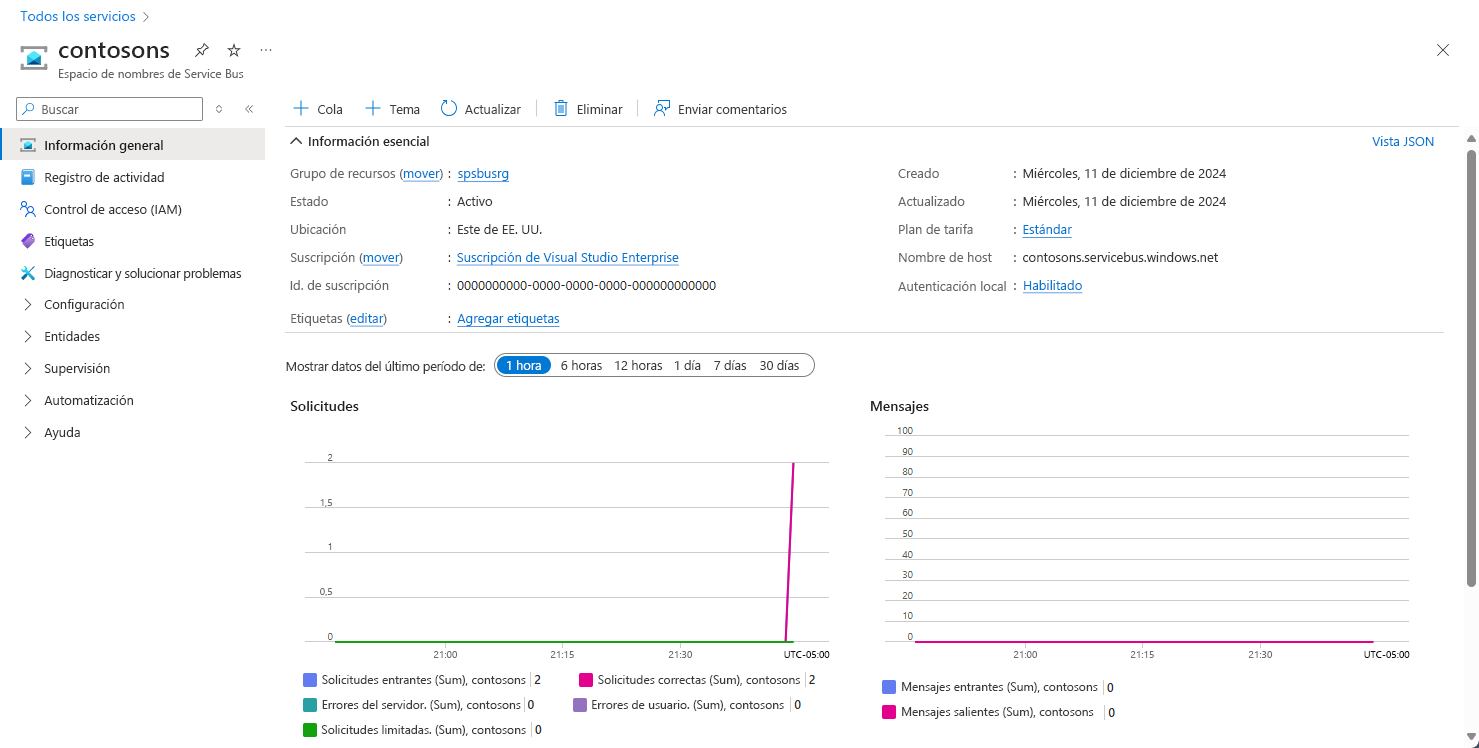Select the 7 días time range
Viewport: 1479px width, 748px height.
point(730,365)
